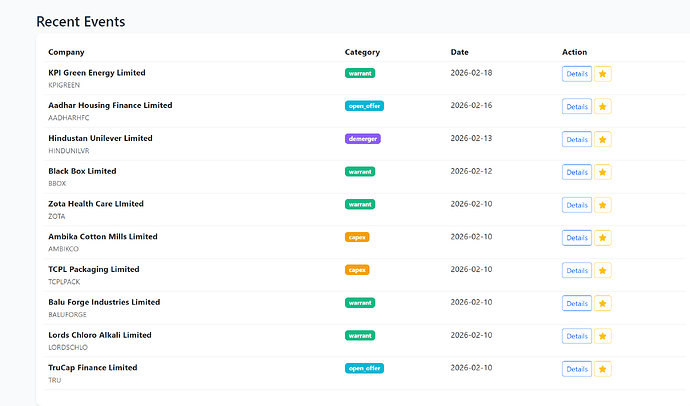Click star icon for Black Box Limited

pyautogui.click(x=602, y=172)
